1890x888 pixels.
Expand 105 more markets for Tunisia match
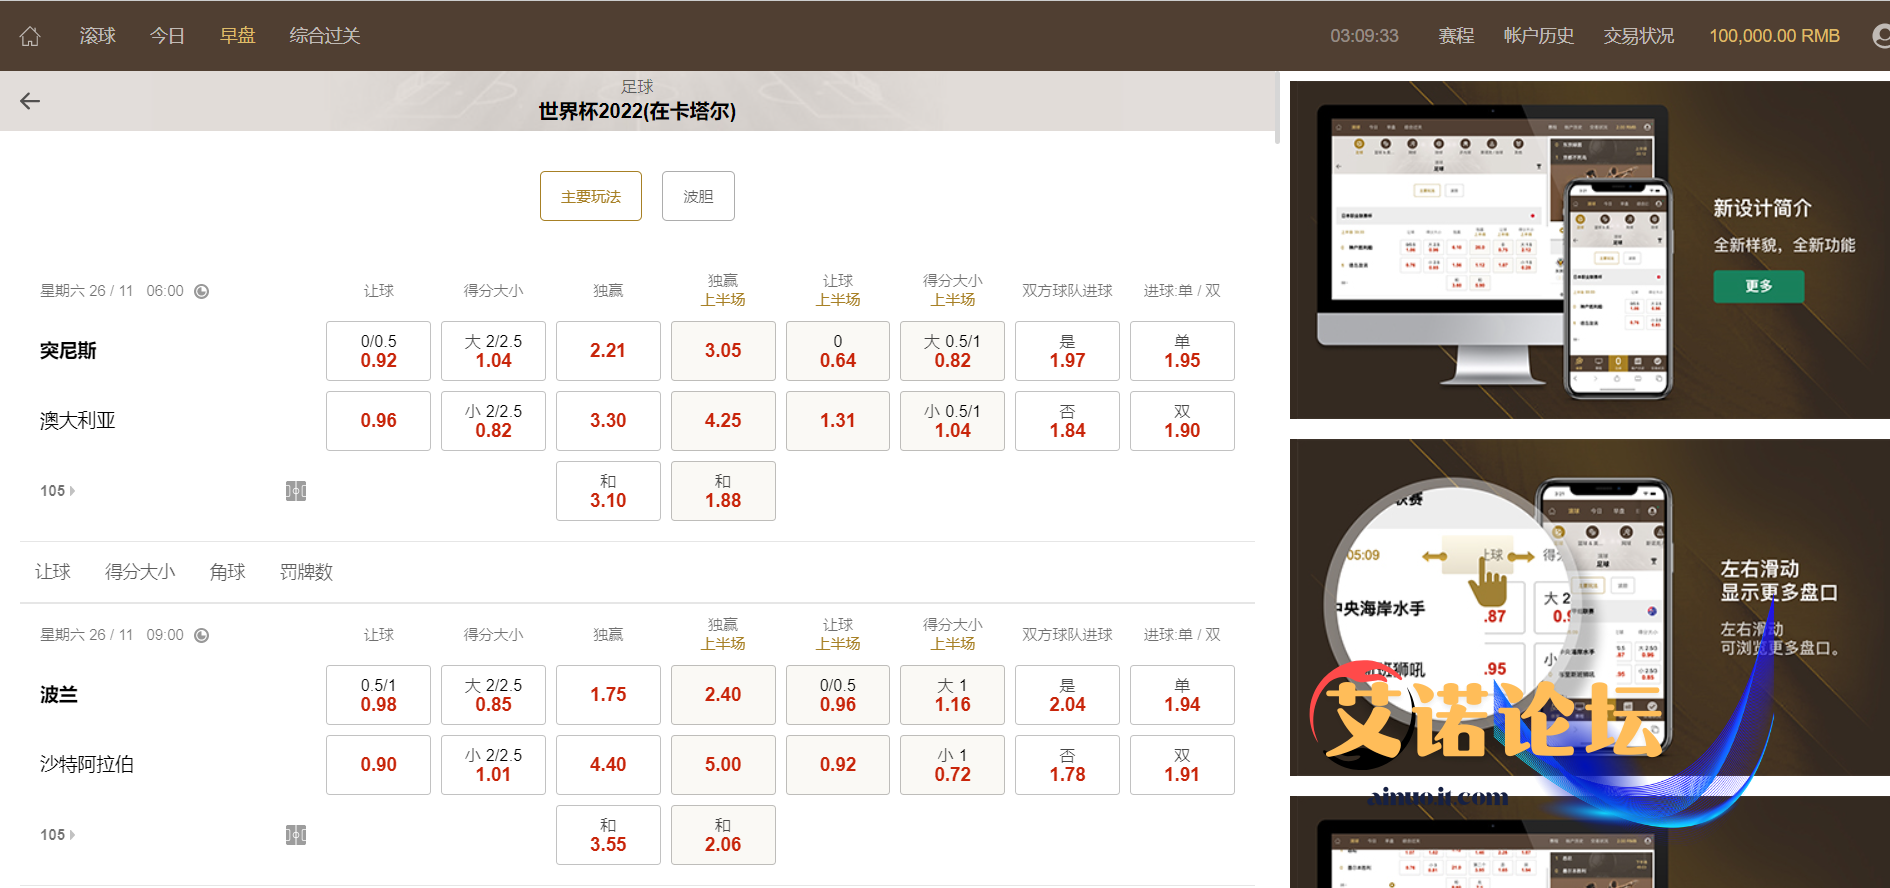tap(57, 491)
